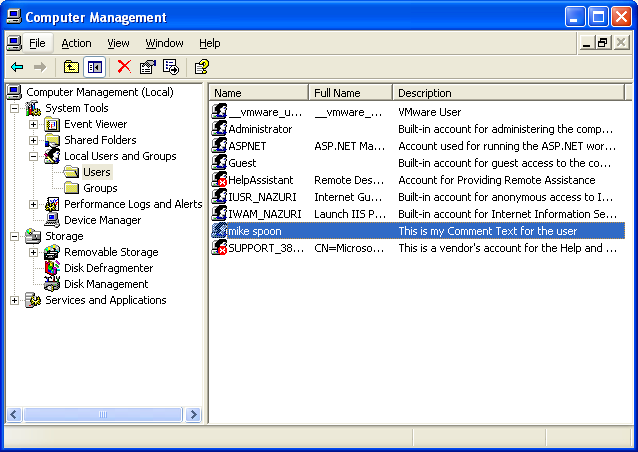Sort by the Description column header

[x=509, y=93]
